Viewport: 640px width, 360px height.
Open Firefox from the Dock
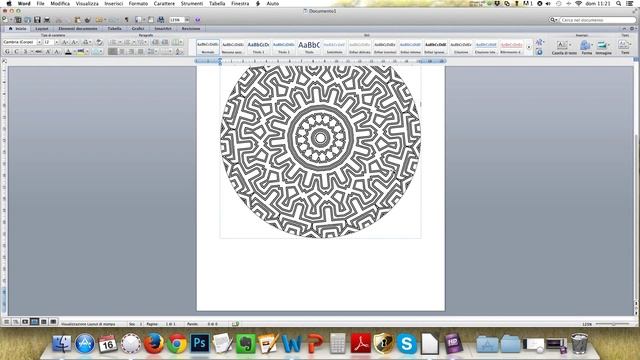153,343
